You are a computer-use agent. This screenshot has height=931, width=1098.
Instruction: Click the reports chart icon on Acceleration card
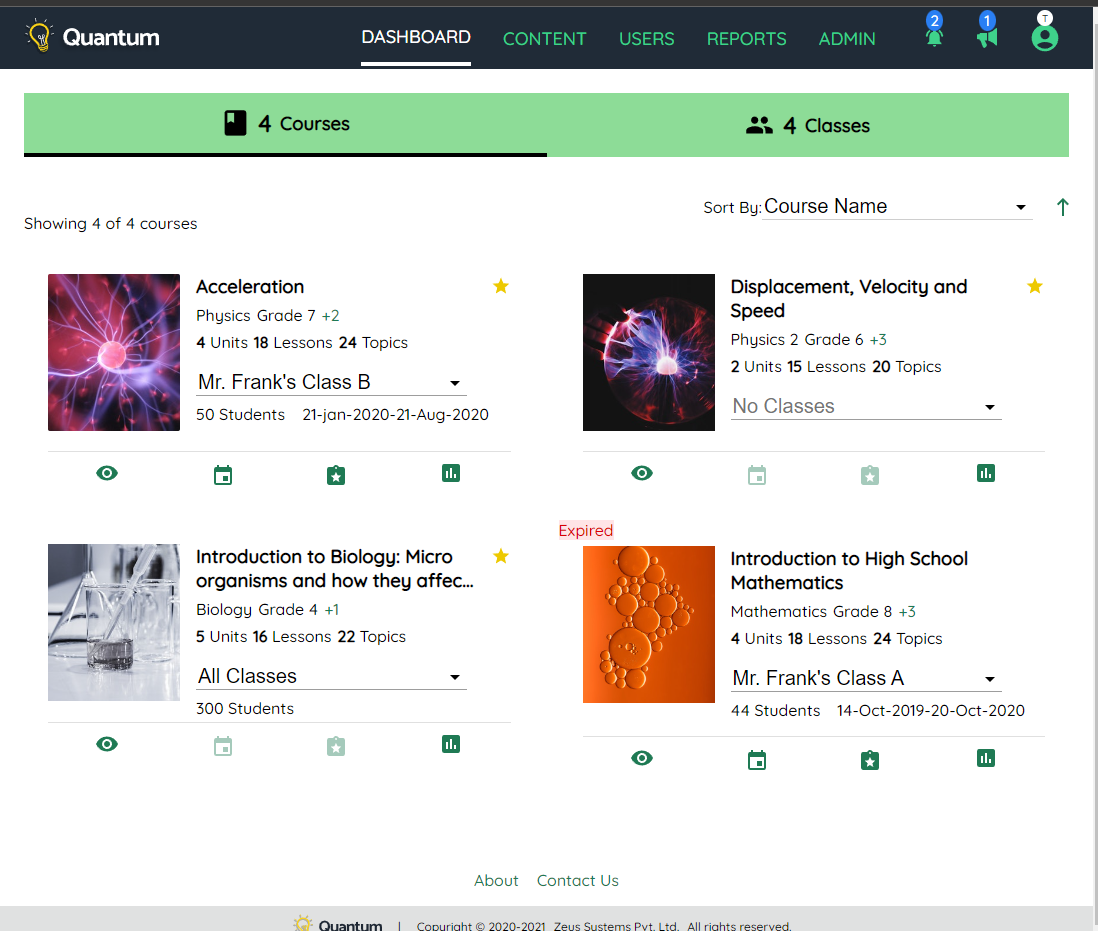(450, 474)
